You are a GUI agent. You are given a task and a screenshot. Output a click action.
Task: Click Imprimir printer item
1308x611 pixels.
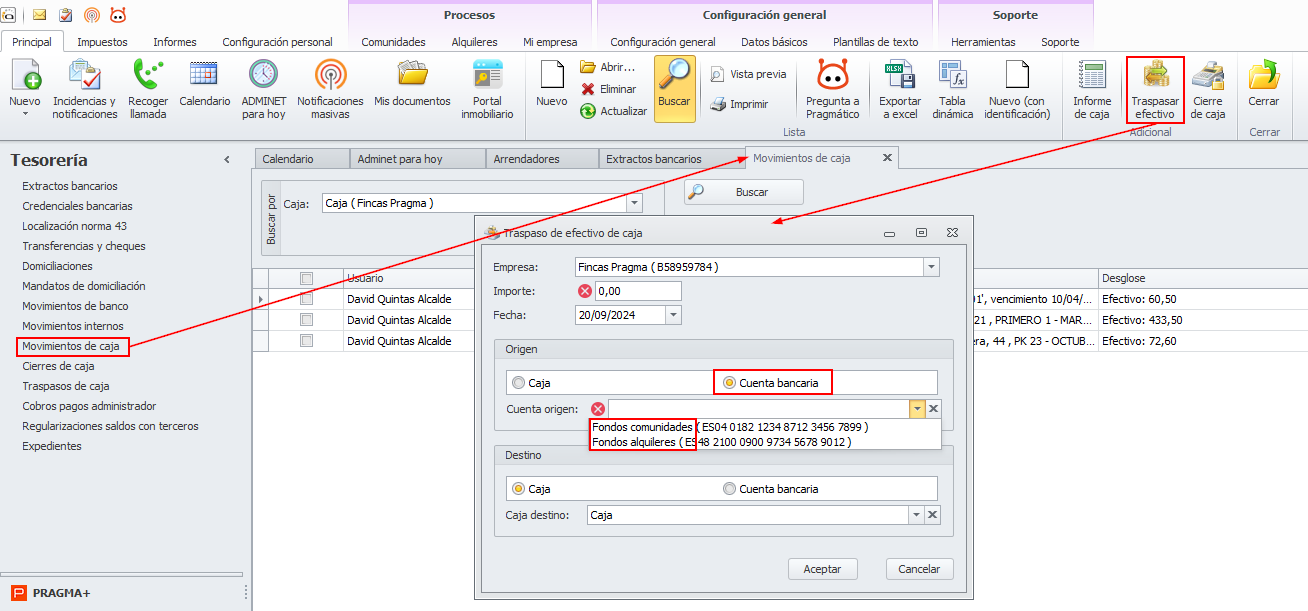[739, 104]
